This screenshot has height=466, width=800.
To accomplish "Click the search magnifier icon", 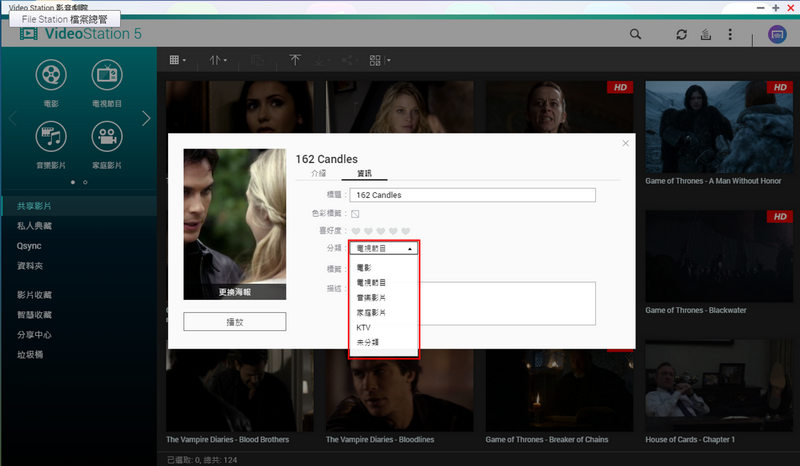I will click(x=635, y=34).
